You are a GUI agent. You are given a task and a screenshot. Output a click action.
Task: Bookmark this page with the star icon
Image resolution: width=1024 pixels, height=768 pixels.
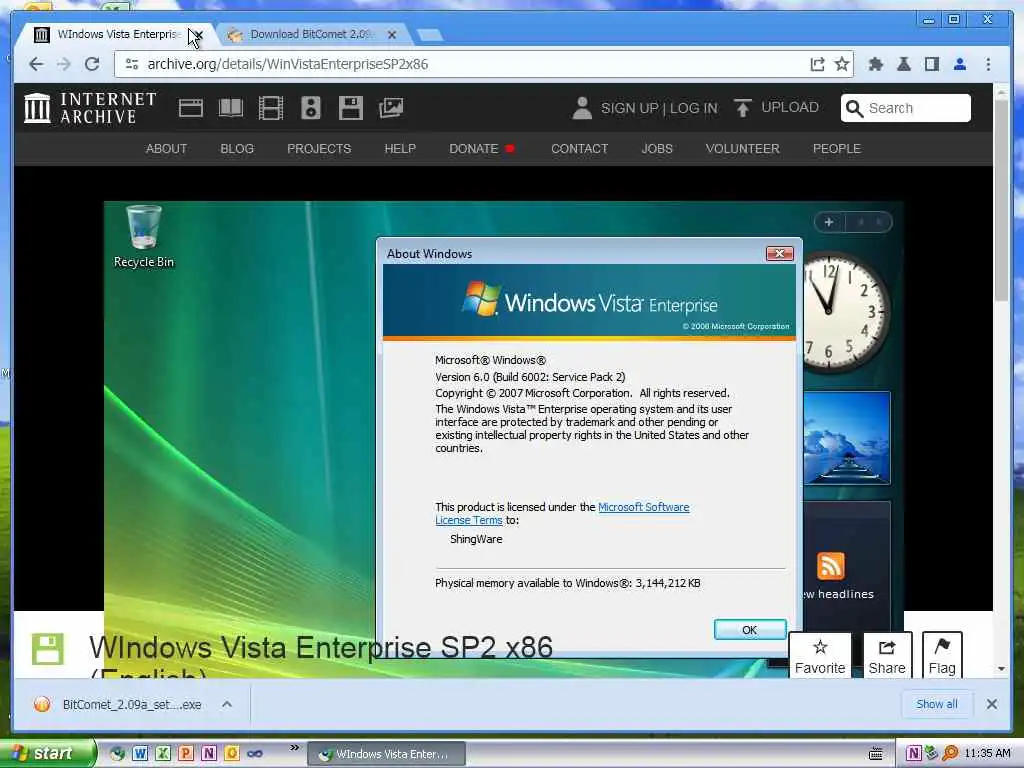click(x=842, y=64)
